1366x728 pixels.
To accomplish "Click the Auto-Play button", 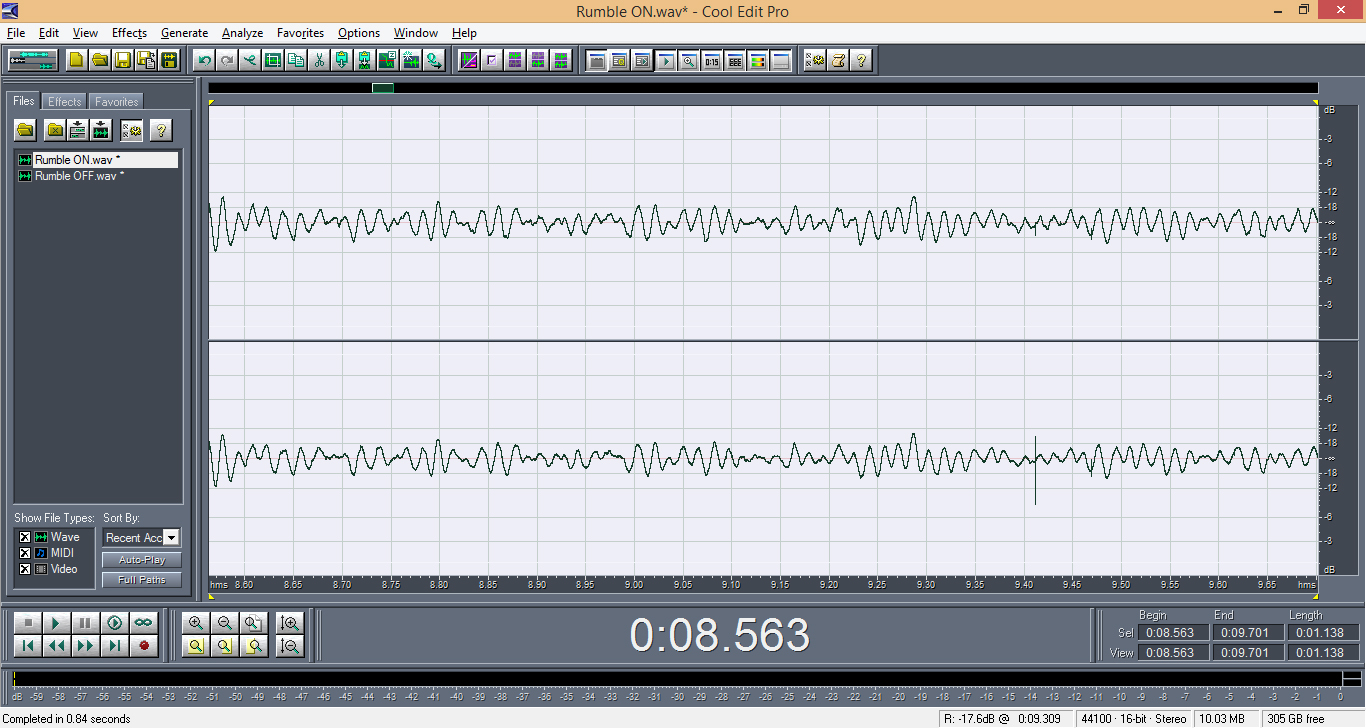I will 141,560.
